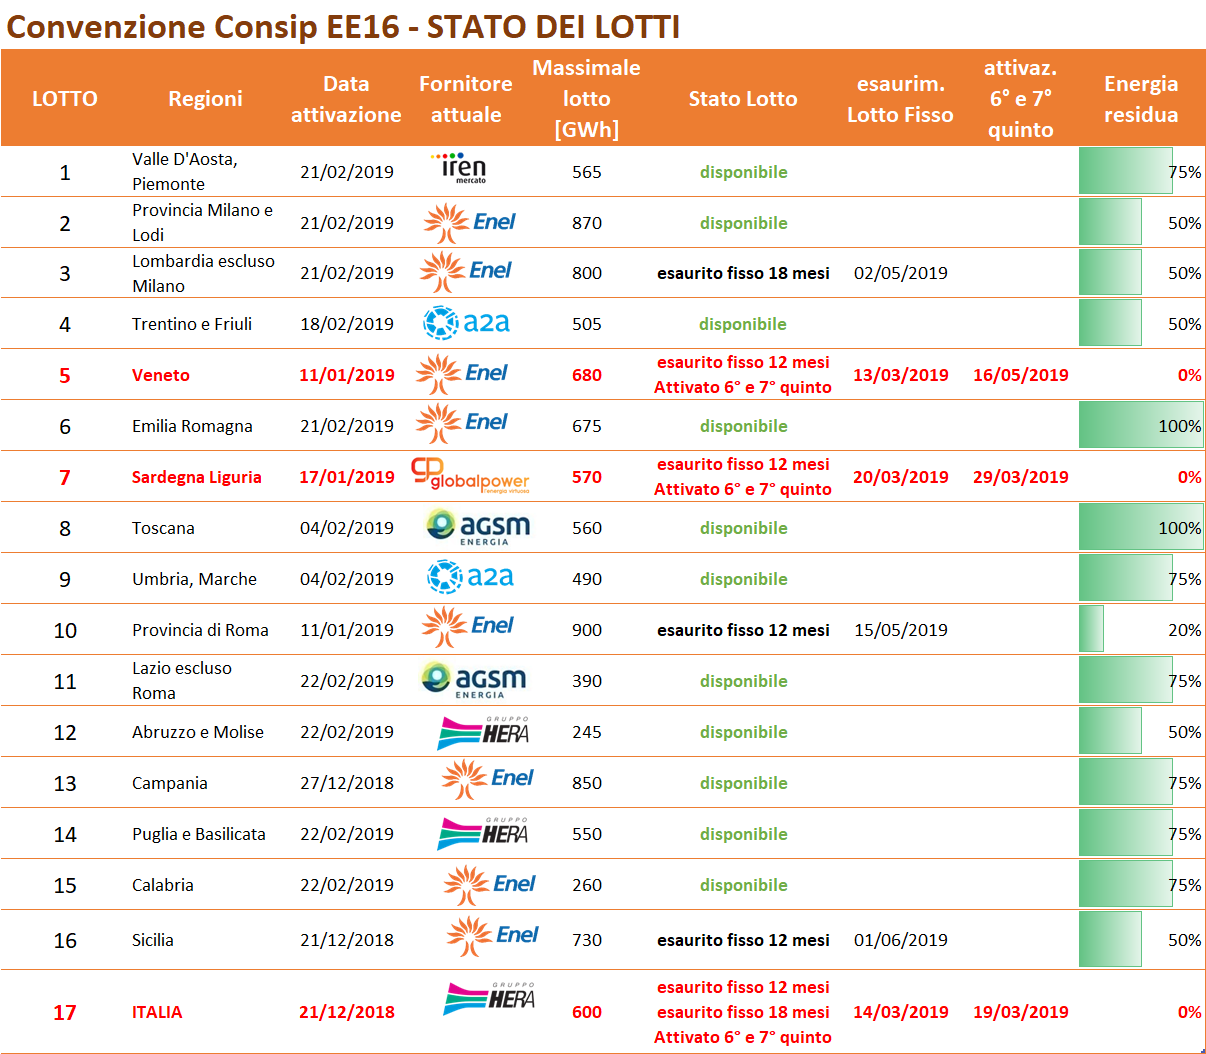Click the Massimale lotto [GWh] header
Image resolution: width=1206 pixels, height=1054 pixels.
click(586, 98)
